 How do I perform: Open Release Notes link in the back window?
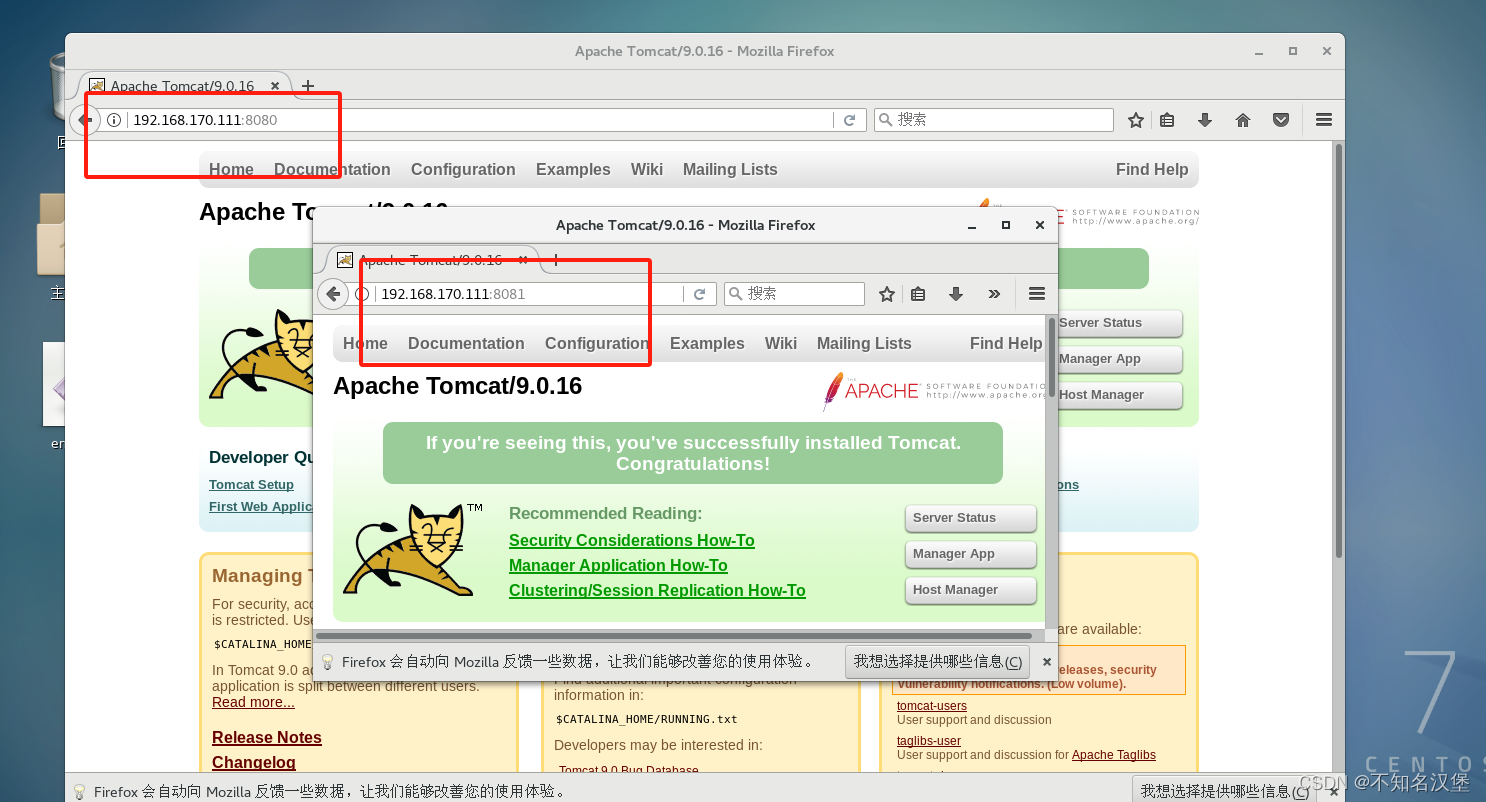coord(267,737)
